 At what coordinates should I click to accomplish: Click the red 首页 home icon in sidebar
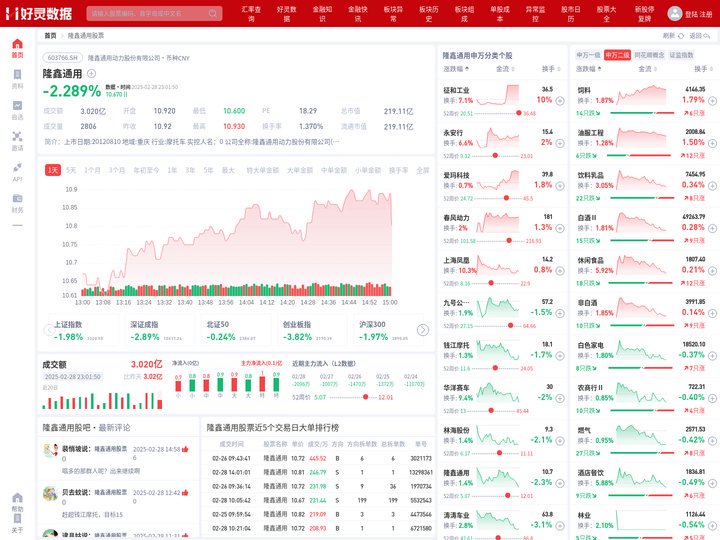[17, 44]
